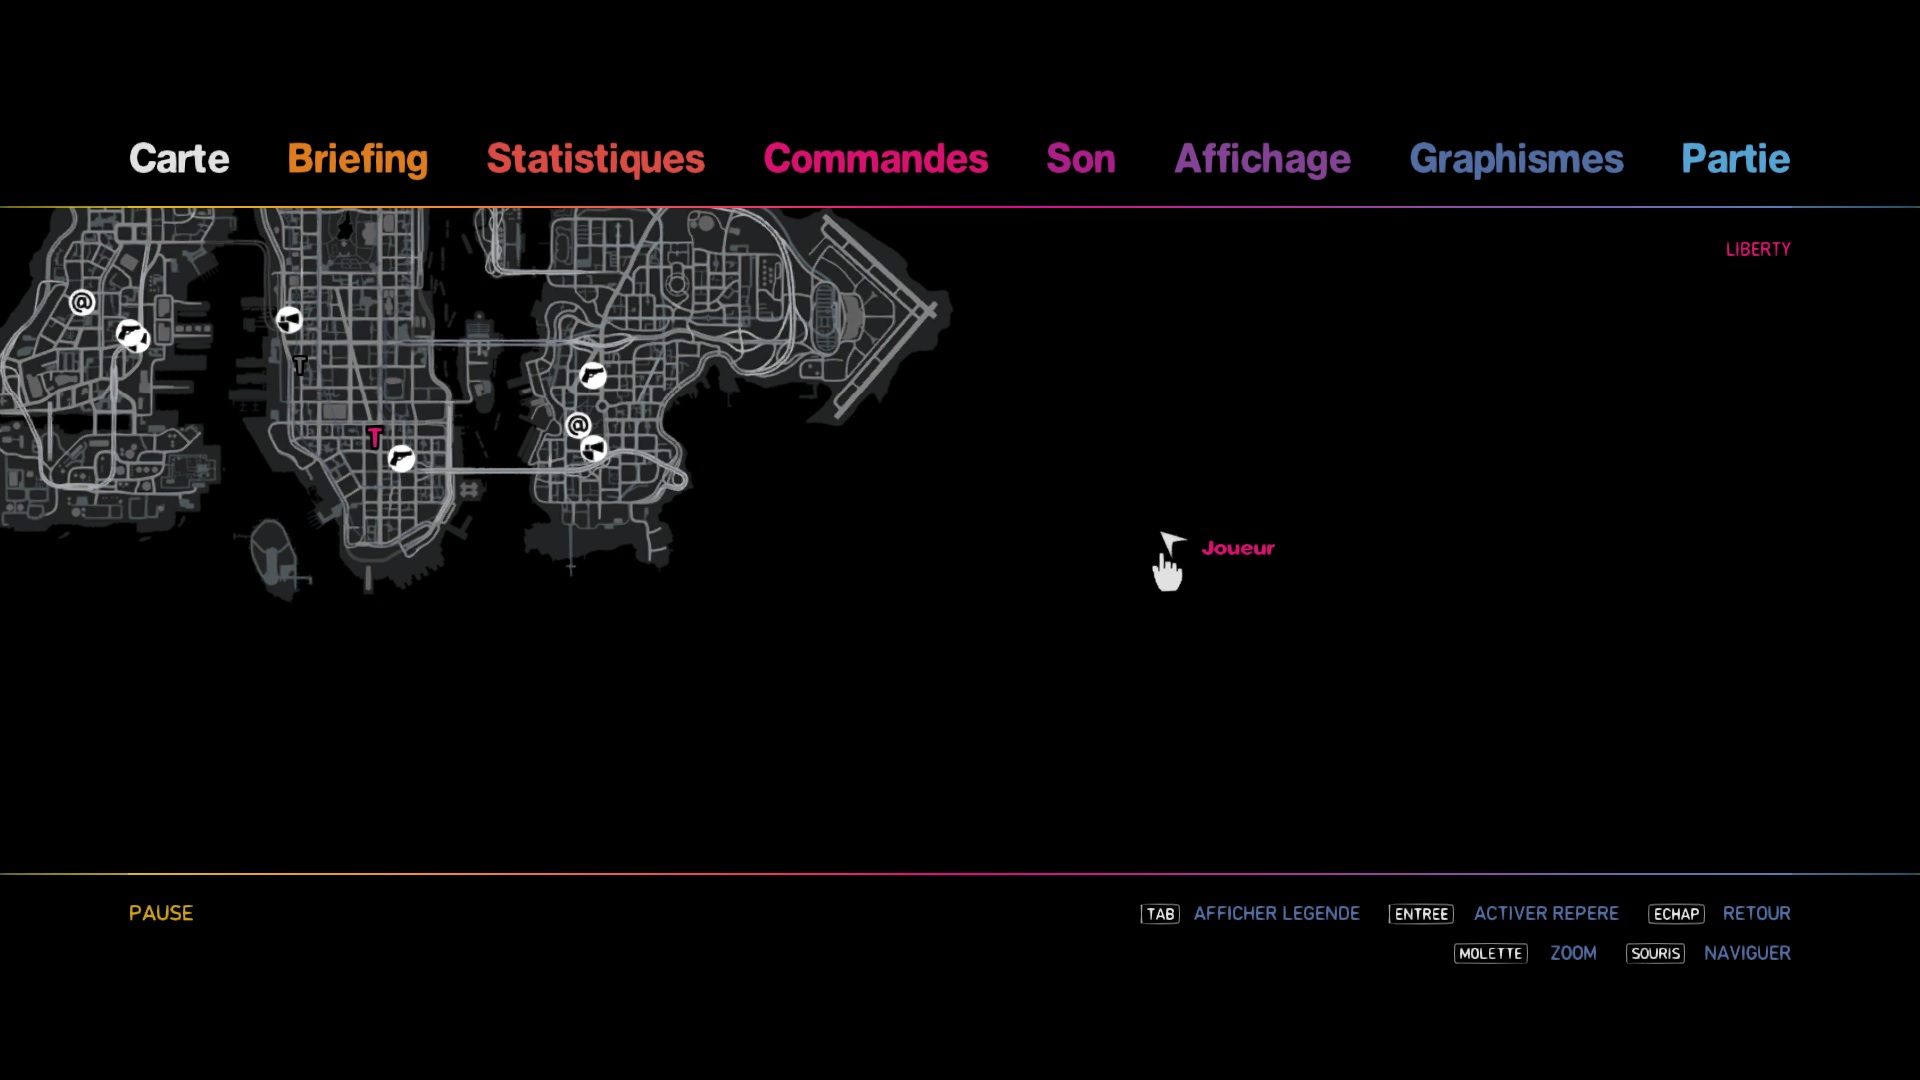Click the small island south of Algonquin
The image size is (1920, 1080).
(273, 558)
